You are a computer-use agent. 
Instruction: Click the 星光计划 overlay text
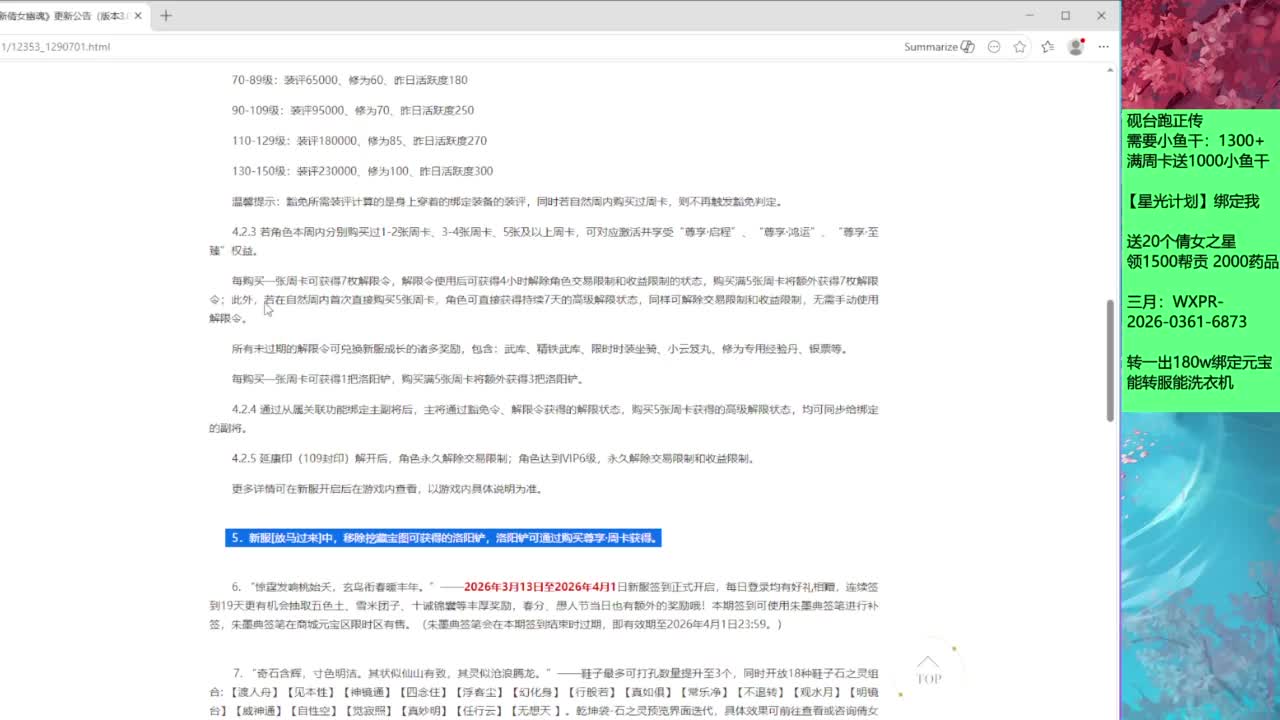1193,201
